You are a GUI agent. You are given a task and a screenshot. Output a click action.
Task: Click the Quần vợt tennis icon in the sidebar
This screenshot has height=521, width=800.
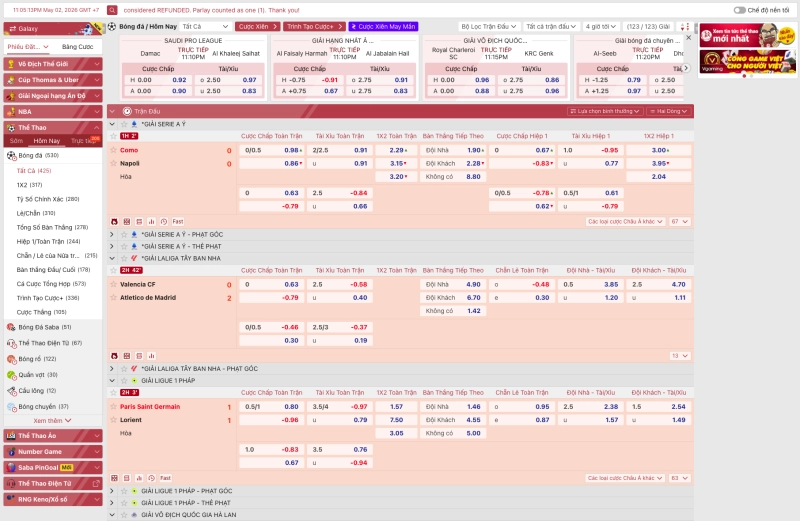click(11, 375)
